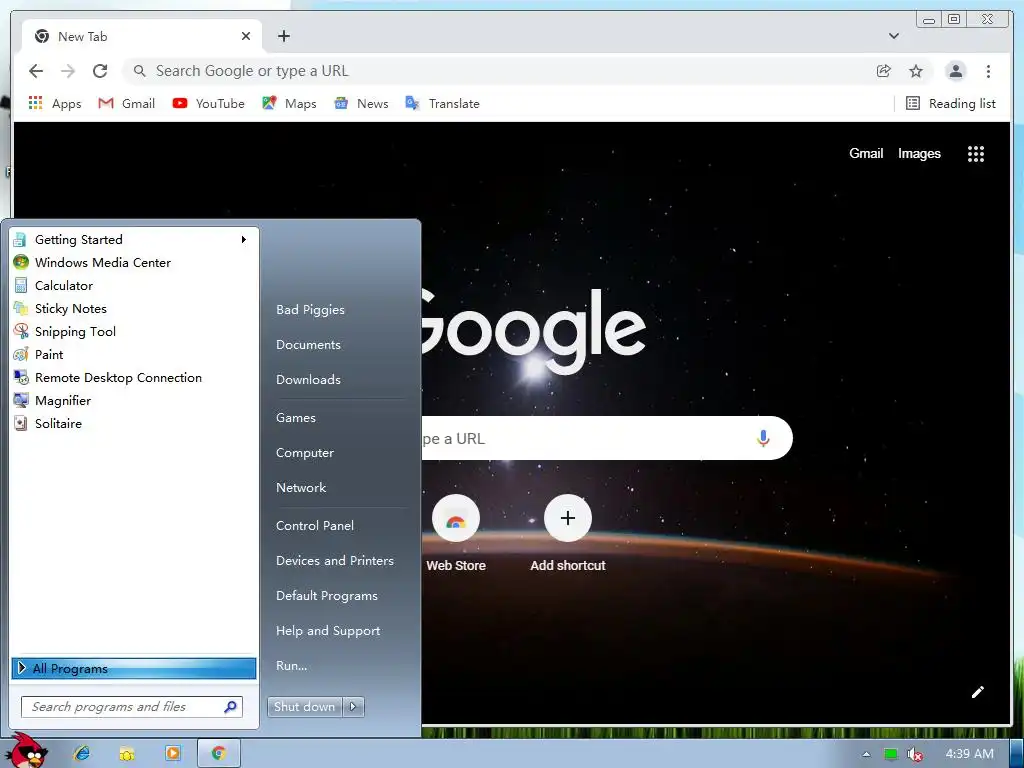Viewport: 1024px width, 768px height.
Task: Open Apps bookmark
Action: pos(55,103)
